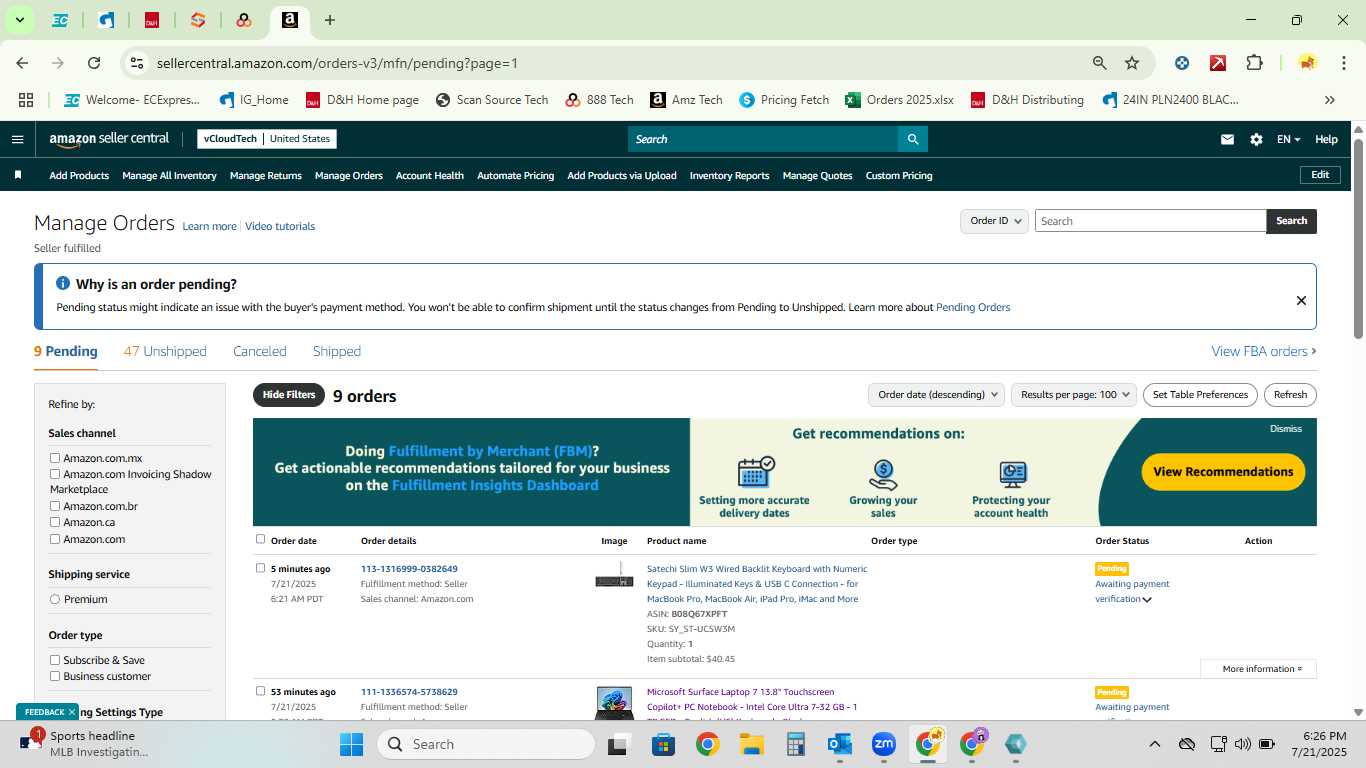Viewport: 1366px width, 768px height.
Task: Select order 111-1336574-5738629 checkbox
Action: 260,691
